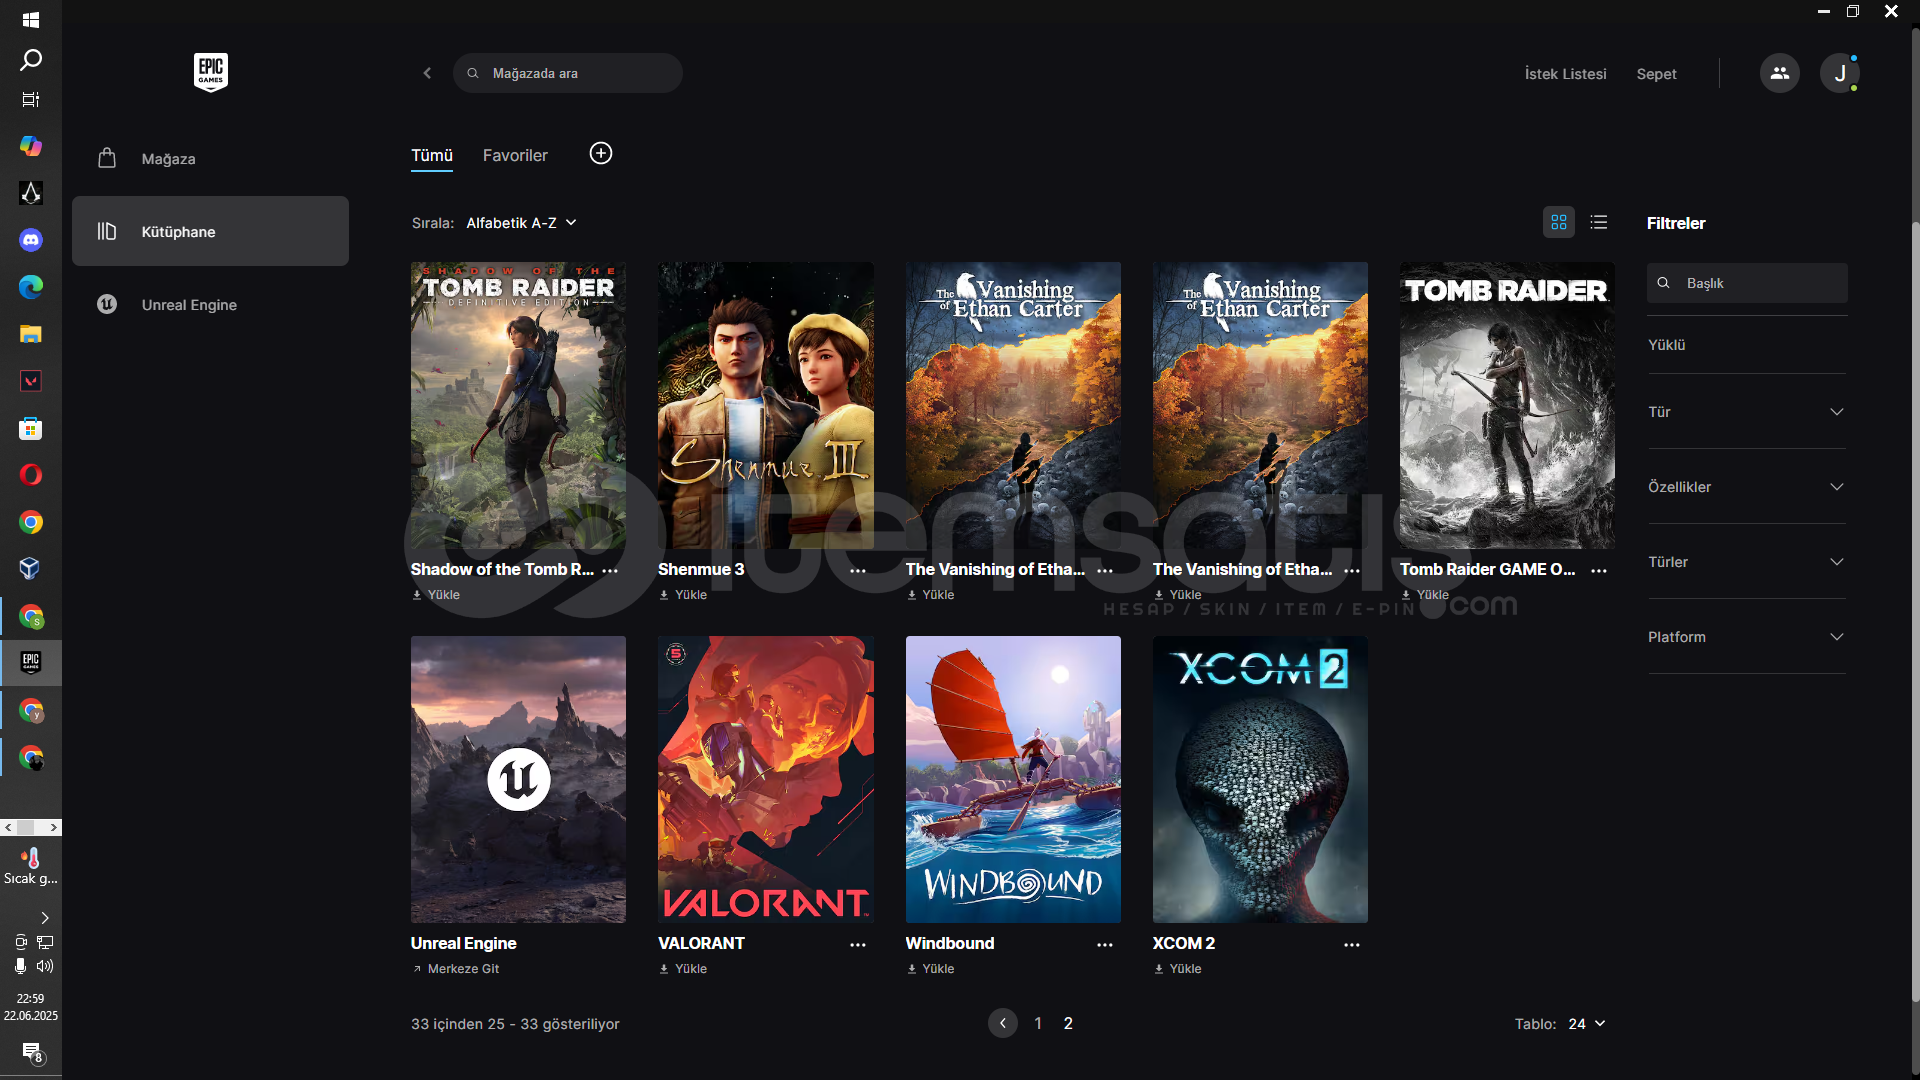Screen dimensions: 1920x1080
Task: Click Yükle under XCOM 2
Action: 1178,968
